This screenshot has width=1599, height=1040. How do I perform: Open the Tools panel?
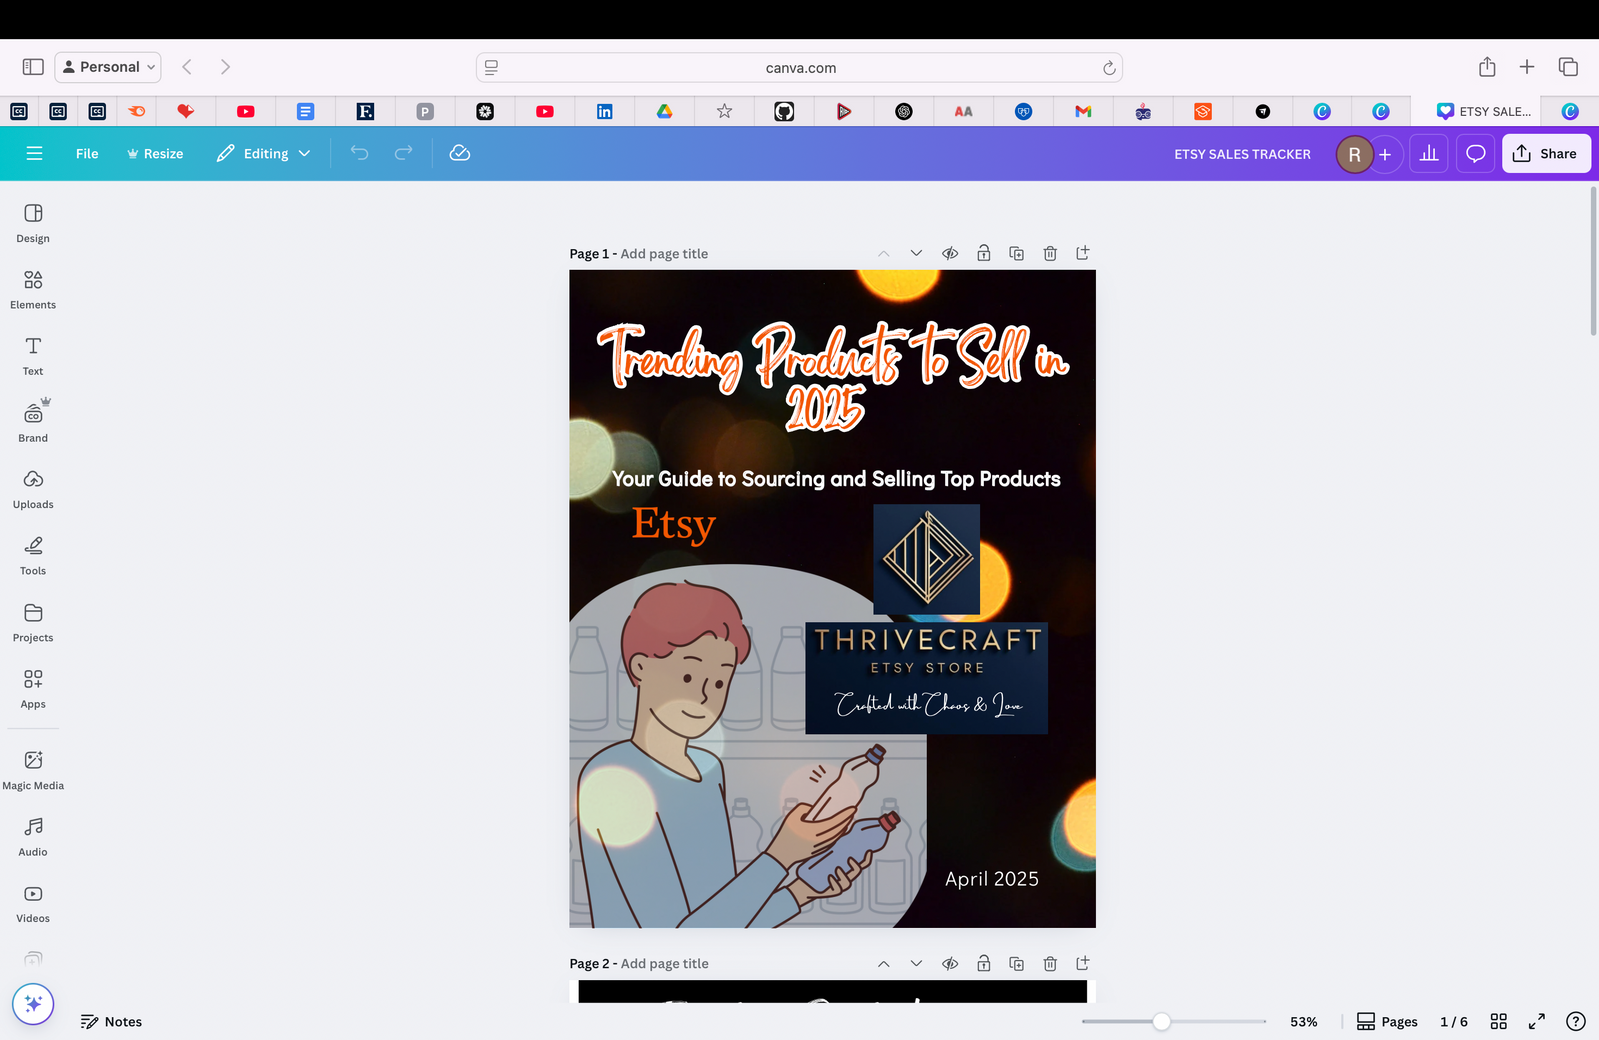click(33, 556)
